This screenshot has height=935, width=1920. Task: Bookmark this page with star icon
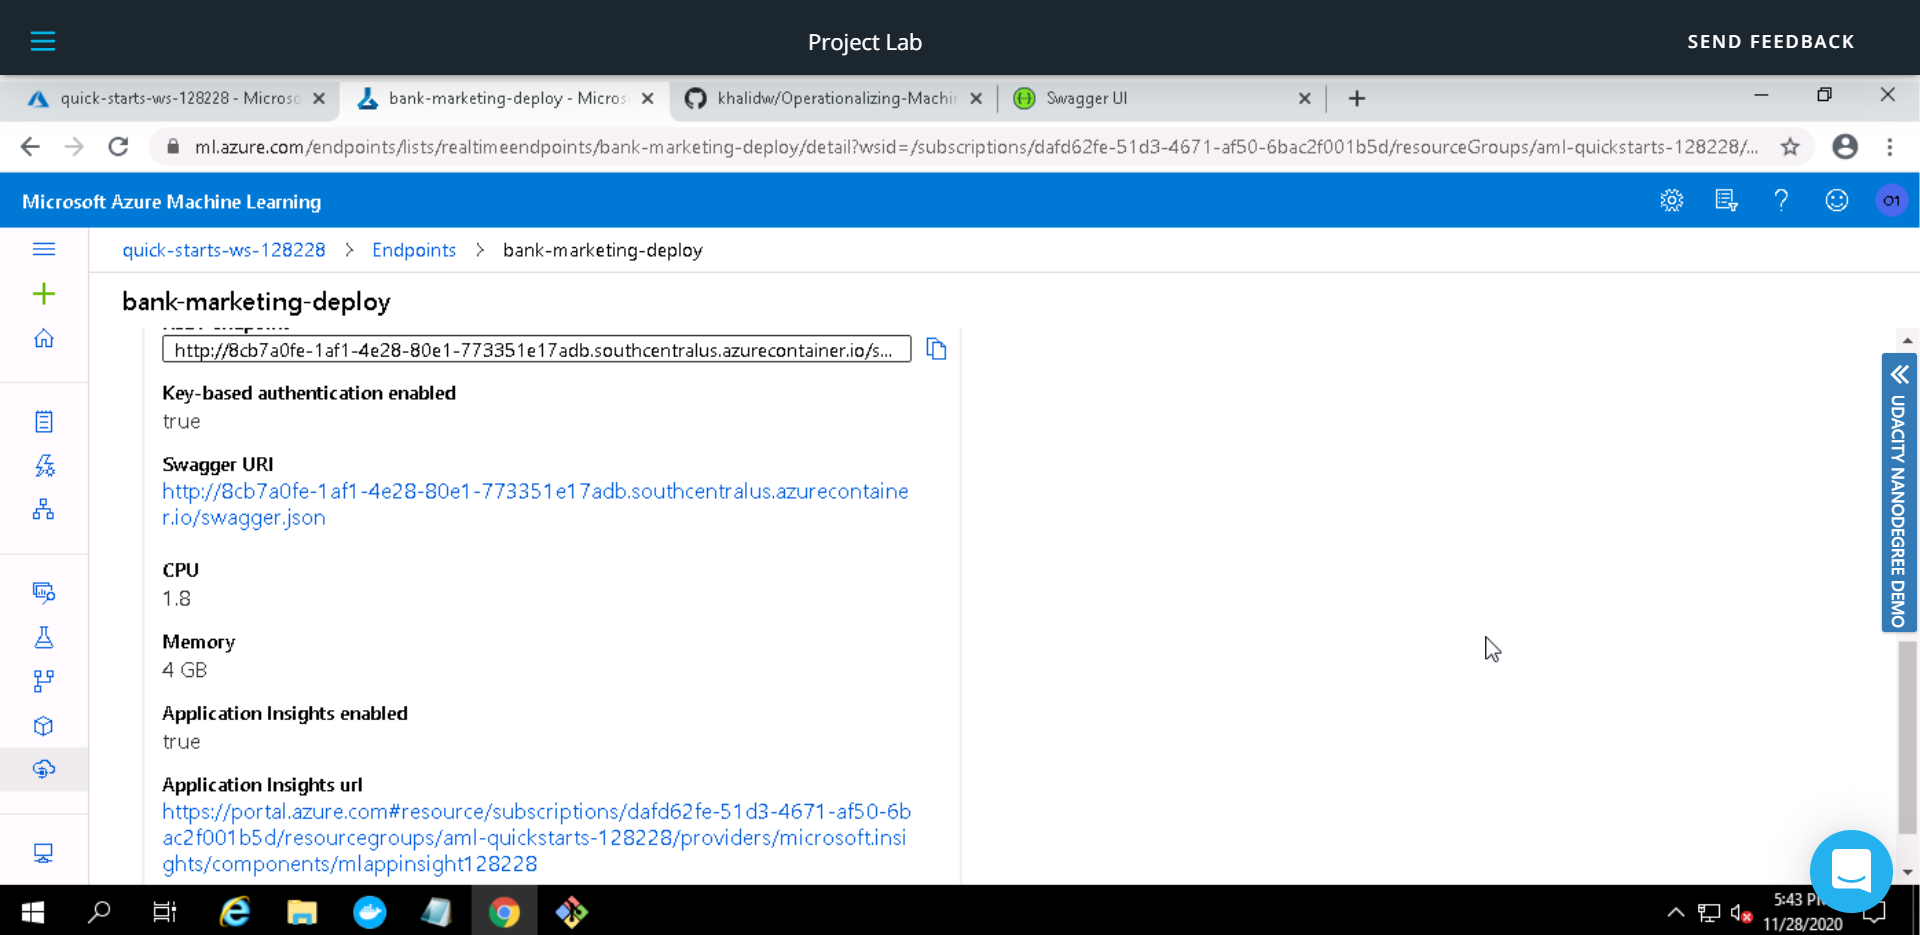pyautogui.click(x=1790, y=147)
